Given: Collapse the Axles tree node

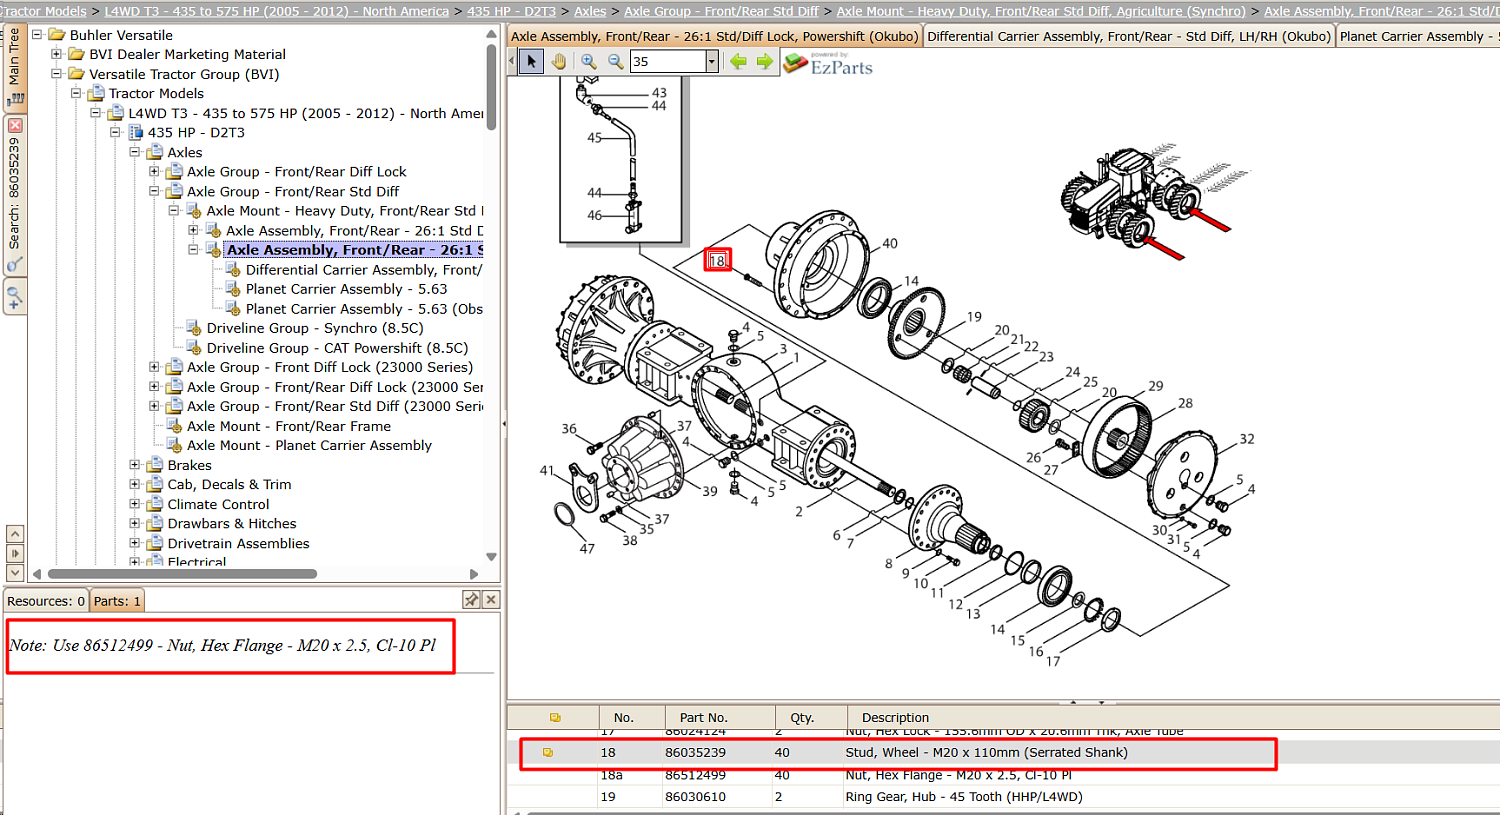Looking at the screenshot, I should click(135, 152).
